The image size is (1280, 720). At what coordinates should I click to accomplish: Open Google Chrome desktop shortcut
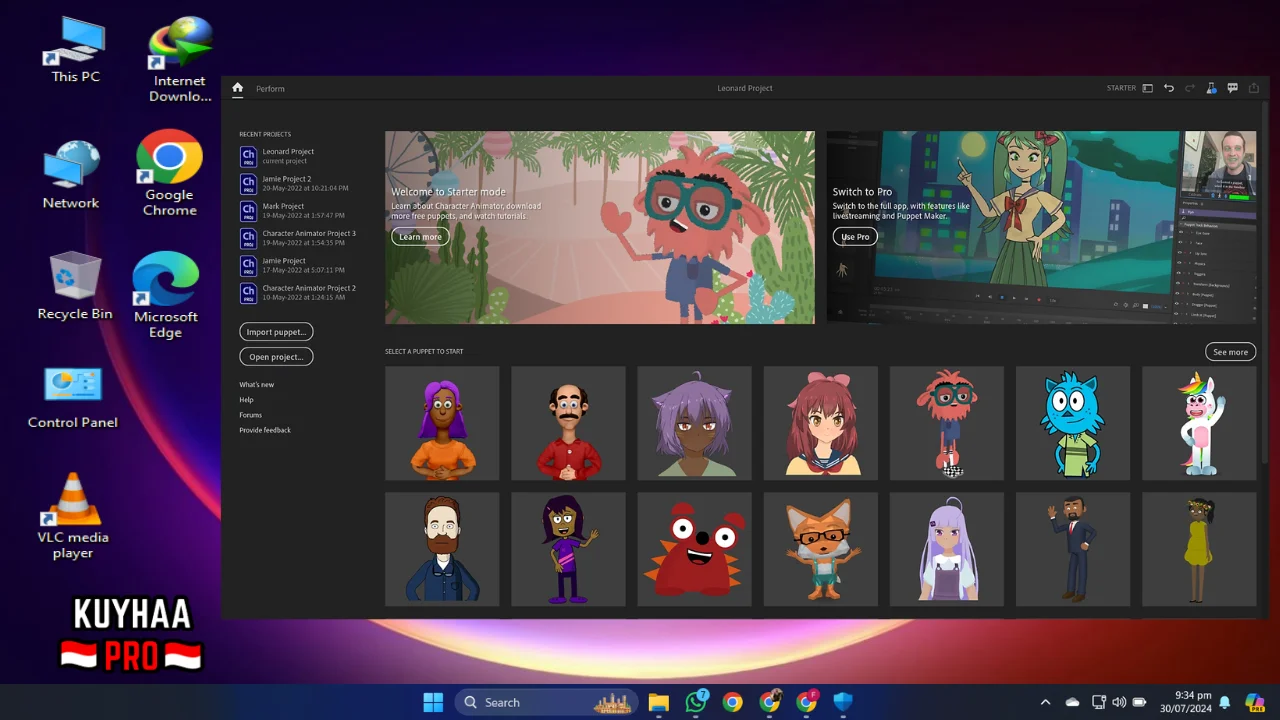click(169, 175)
